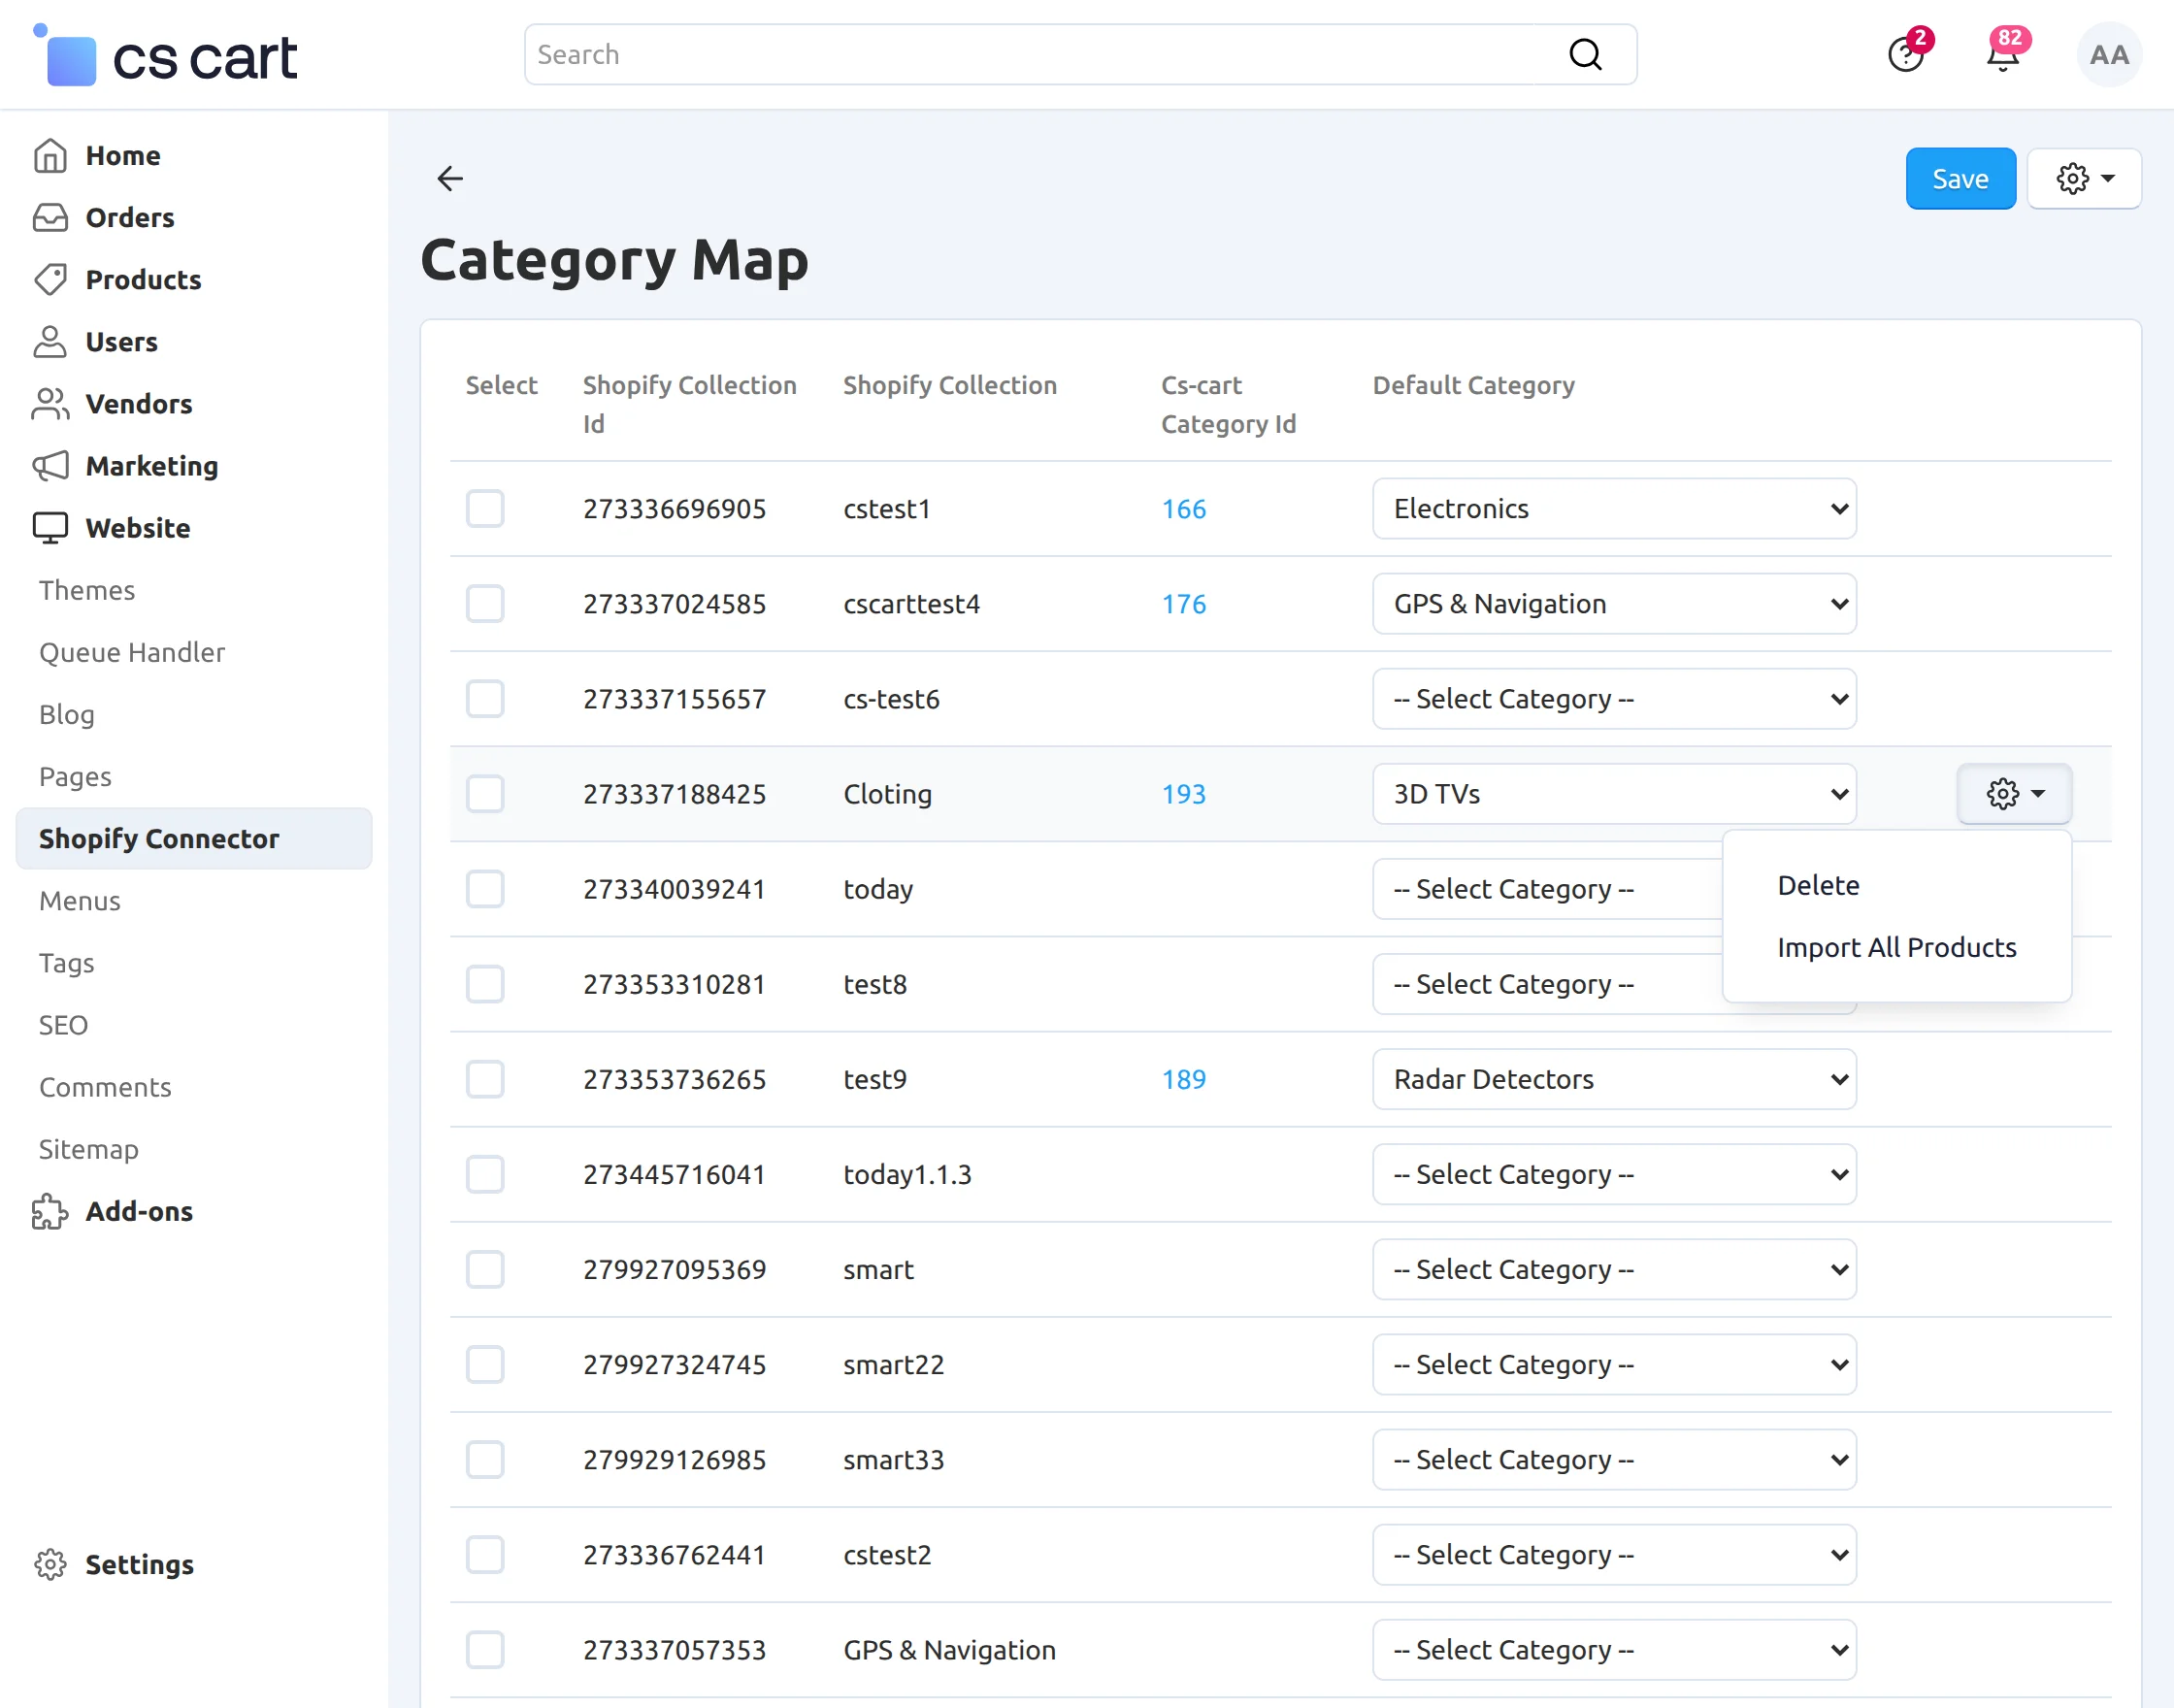
Task: Click inside the Search field
Action: point(1000,54)
